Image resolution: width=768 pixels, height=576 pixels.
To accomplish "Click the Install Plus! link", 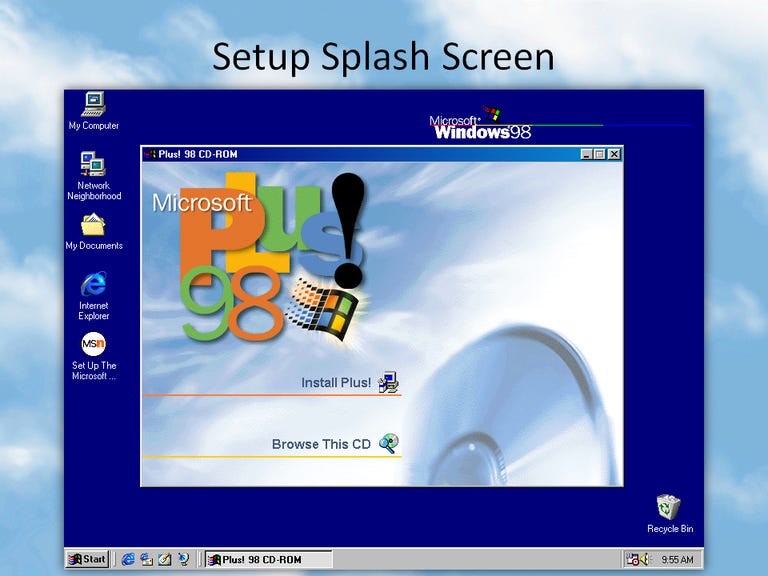I will point(336,383).
